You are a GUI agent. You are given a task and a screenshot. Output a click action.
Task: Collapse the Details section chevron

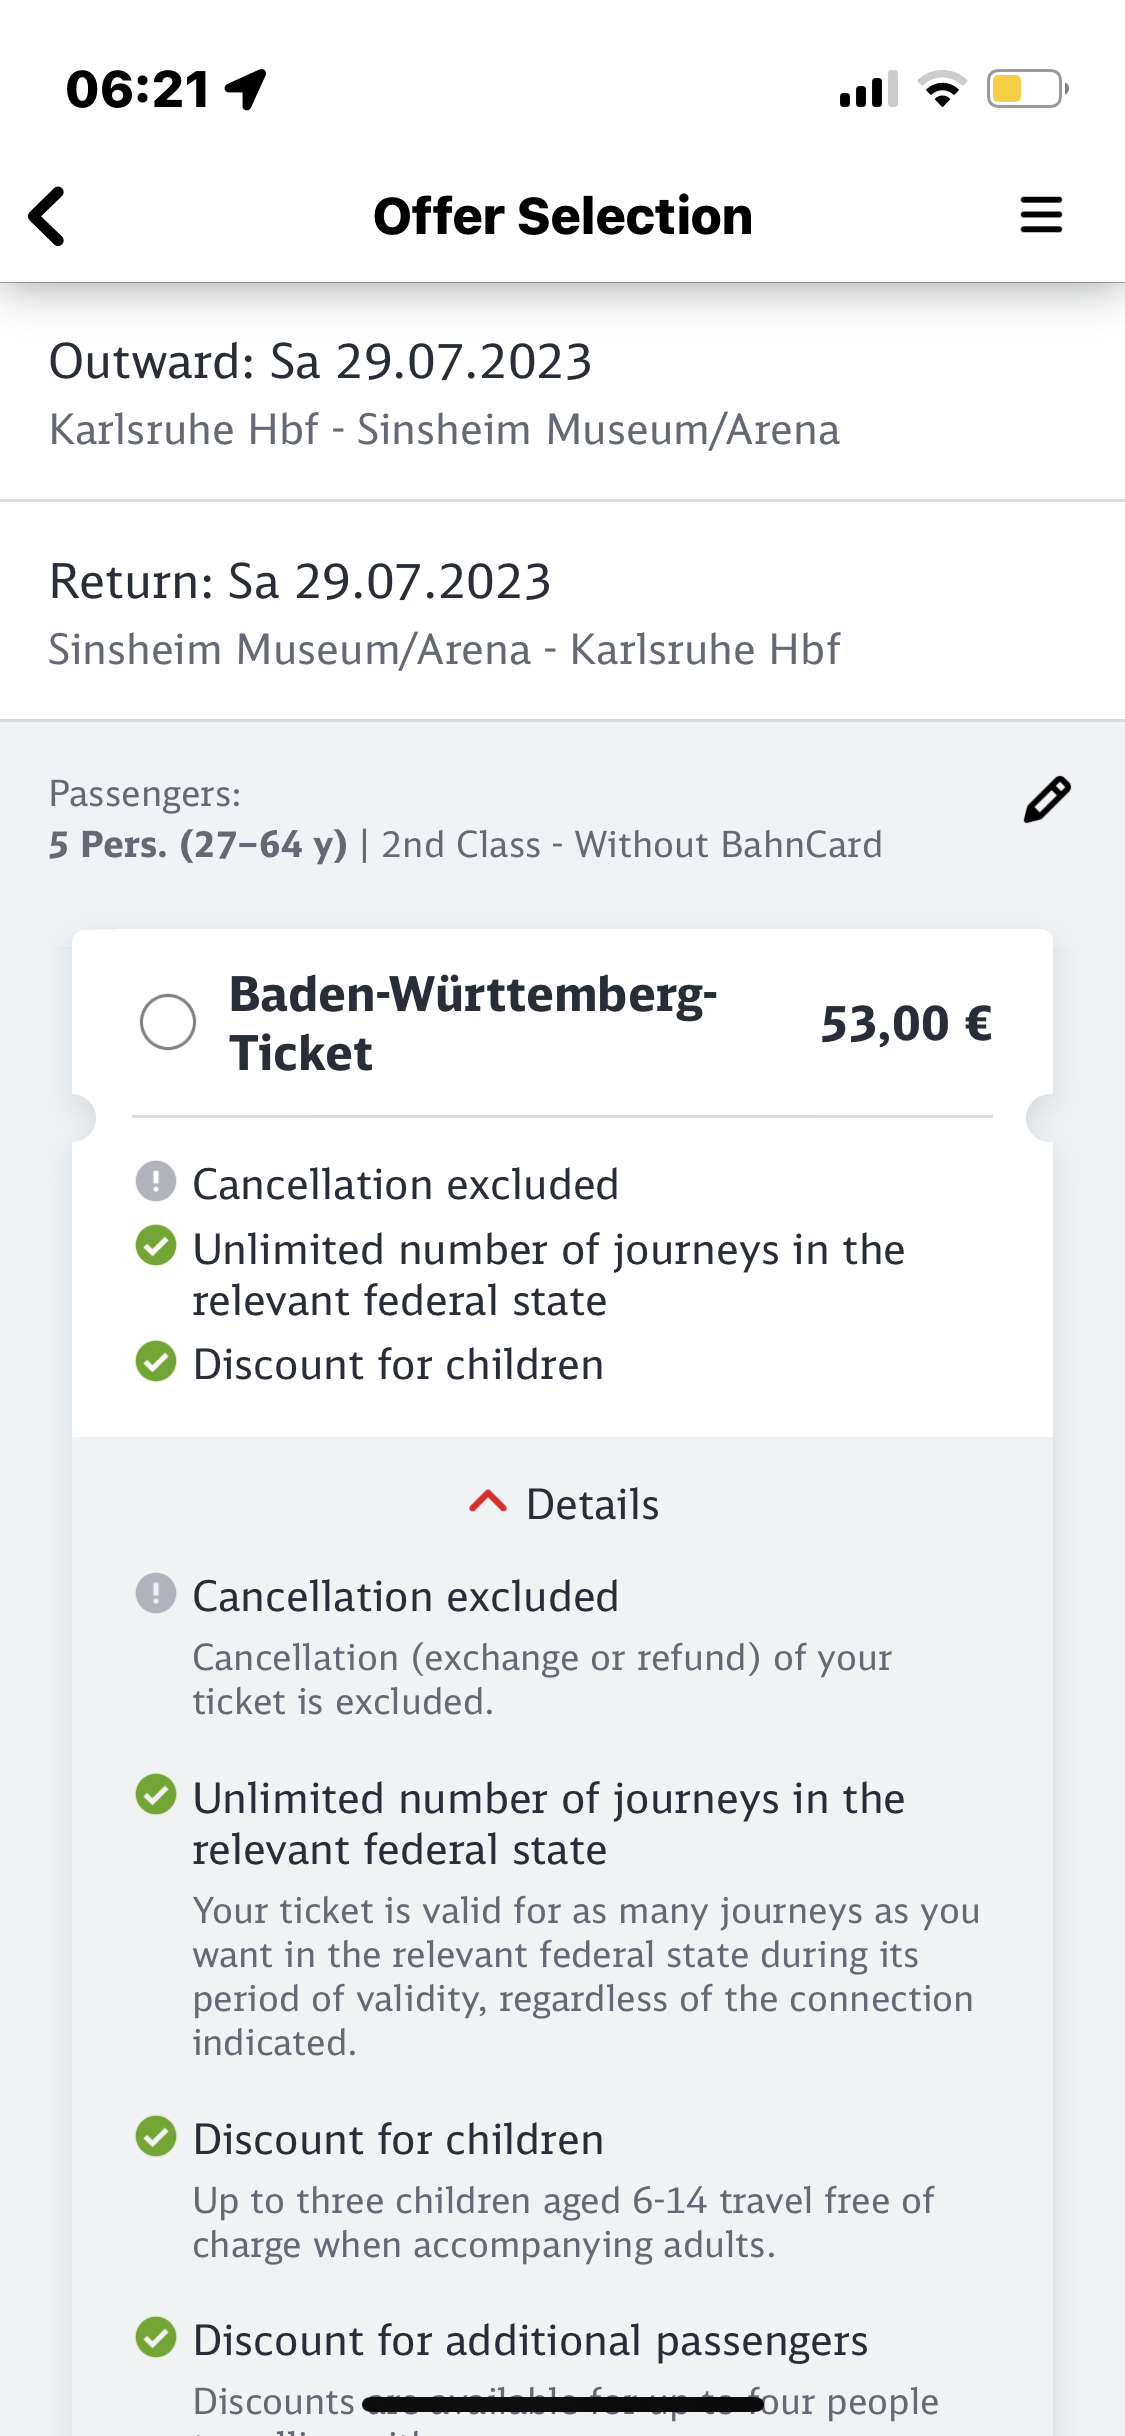488,1502
